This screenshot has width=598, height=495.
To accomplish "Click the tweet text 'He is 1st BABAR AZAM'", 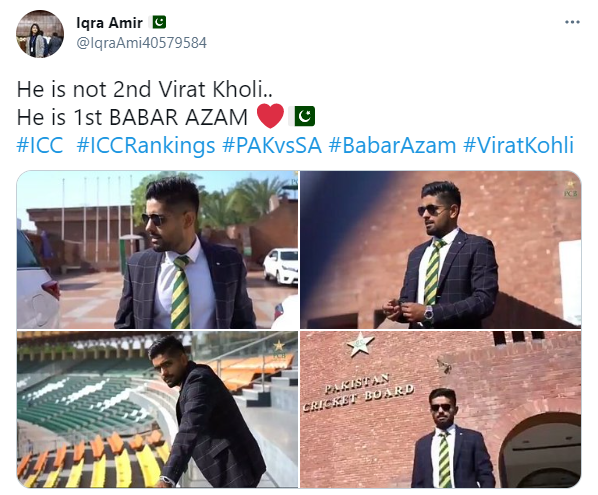I will (132, 117).
